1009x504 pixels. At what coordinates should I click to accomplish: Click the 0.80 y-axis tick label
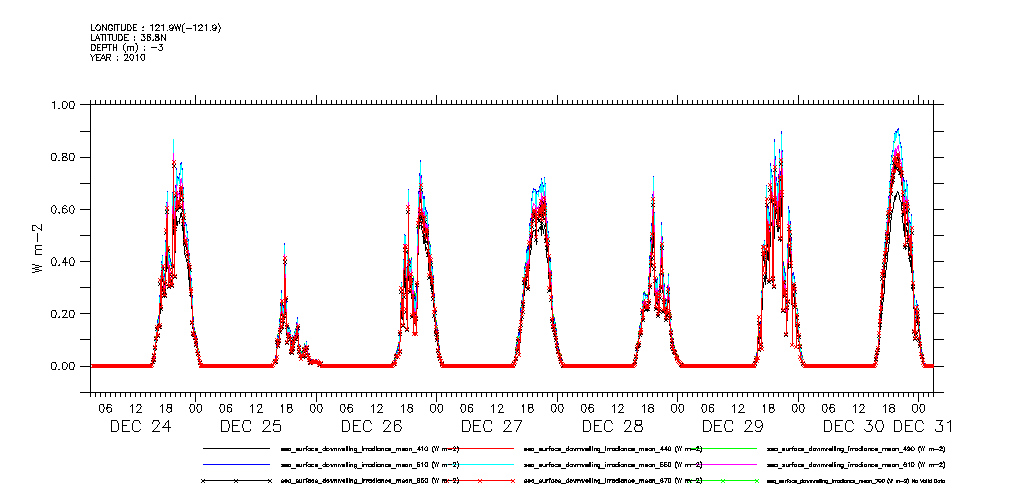coord(63,157)
